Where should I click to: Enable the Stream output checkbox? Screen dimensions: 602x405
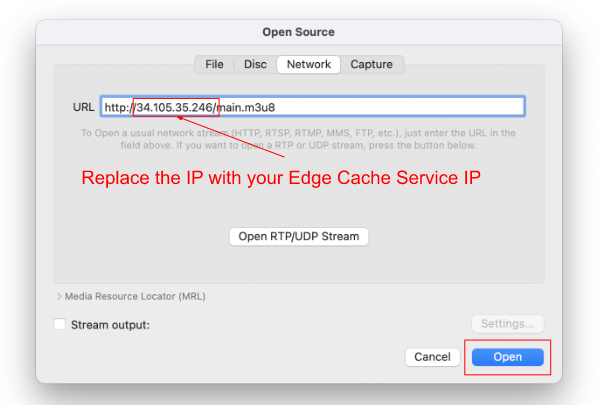[60, 324]
